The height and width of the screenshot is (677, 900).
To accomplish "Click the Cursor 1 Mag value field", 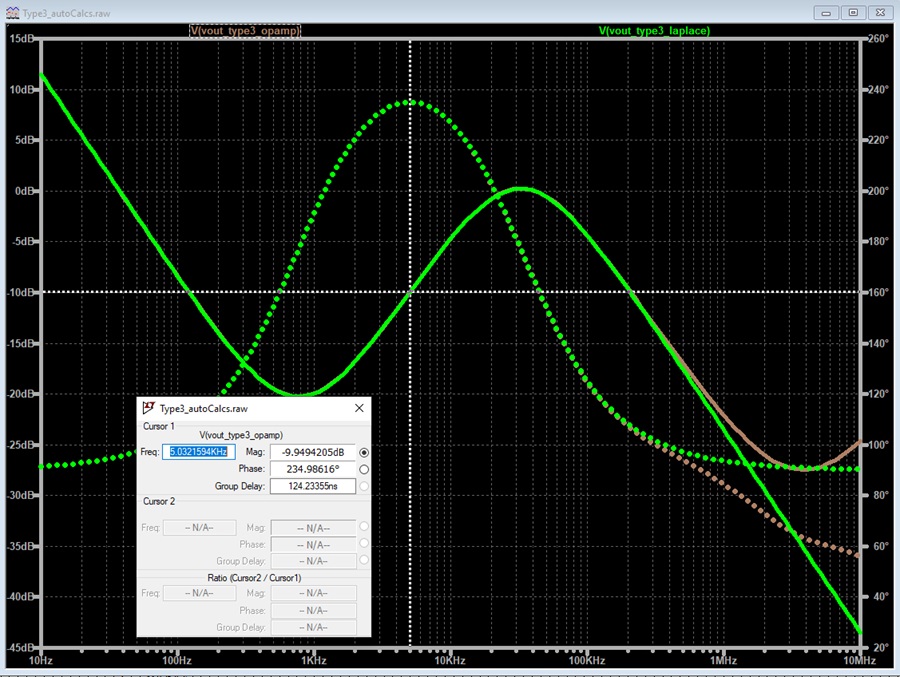I will (313, 452).
